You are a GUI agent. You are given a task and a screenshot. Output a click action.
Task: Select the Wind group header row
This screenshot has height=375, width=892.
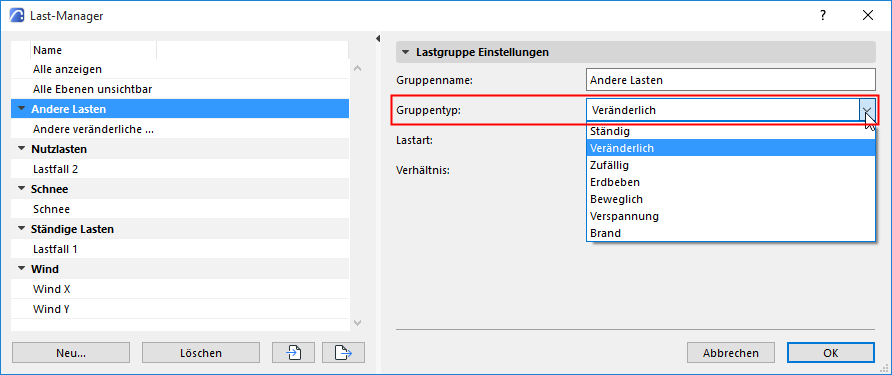click(x=180, y=269)
